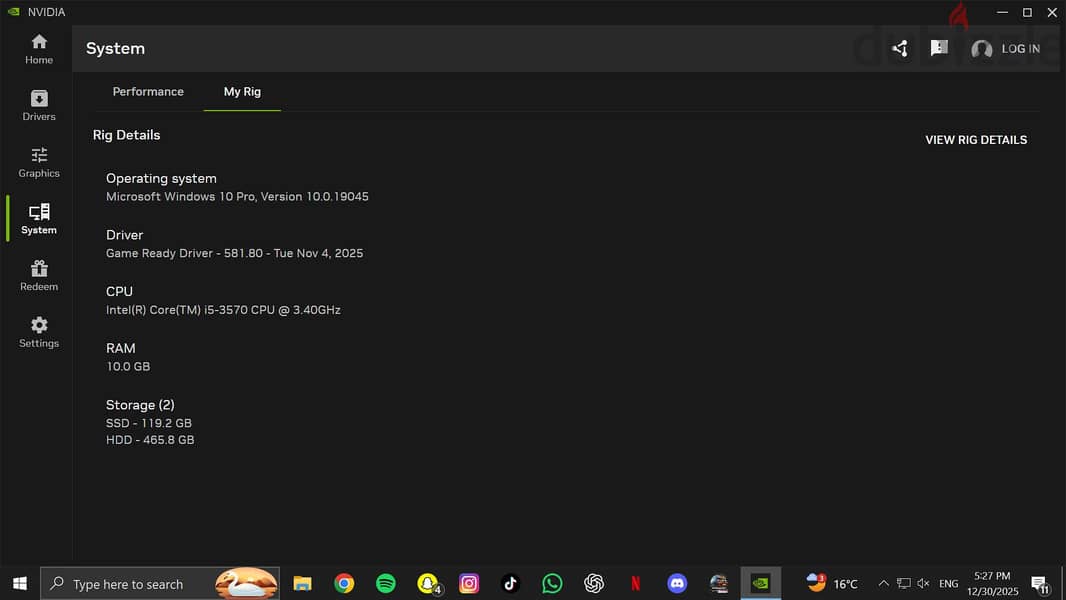This screenshot has height=600, width=1066.
Task: Open the clock showing 5:27 PM
Action: point(993,584)
